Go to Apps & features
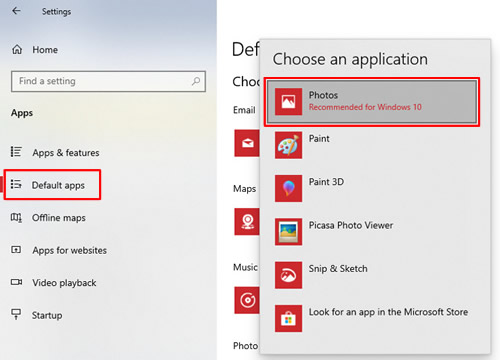The width and height of the screenshot is (500, 360). point(66,153)
